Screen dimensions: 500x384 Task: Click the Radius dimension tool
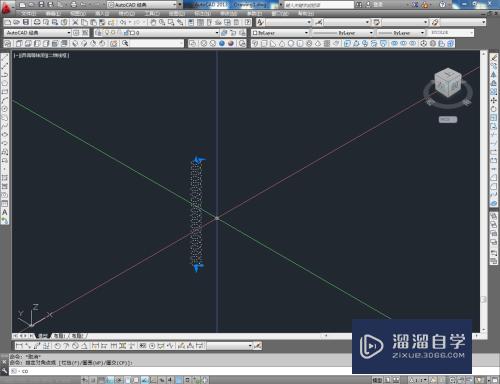tap(57, 346)
